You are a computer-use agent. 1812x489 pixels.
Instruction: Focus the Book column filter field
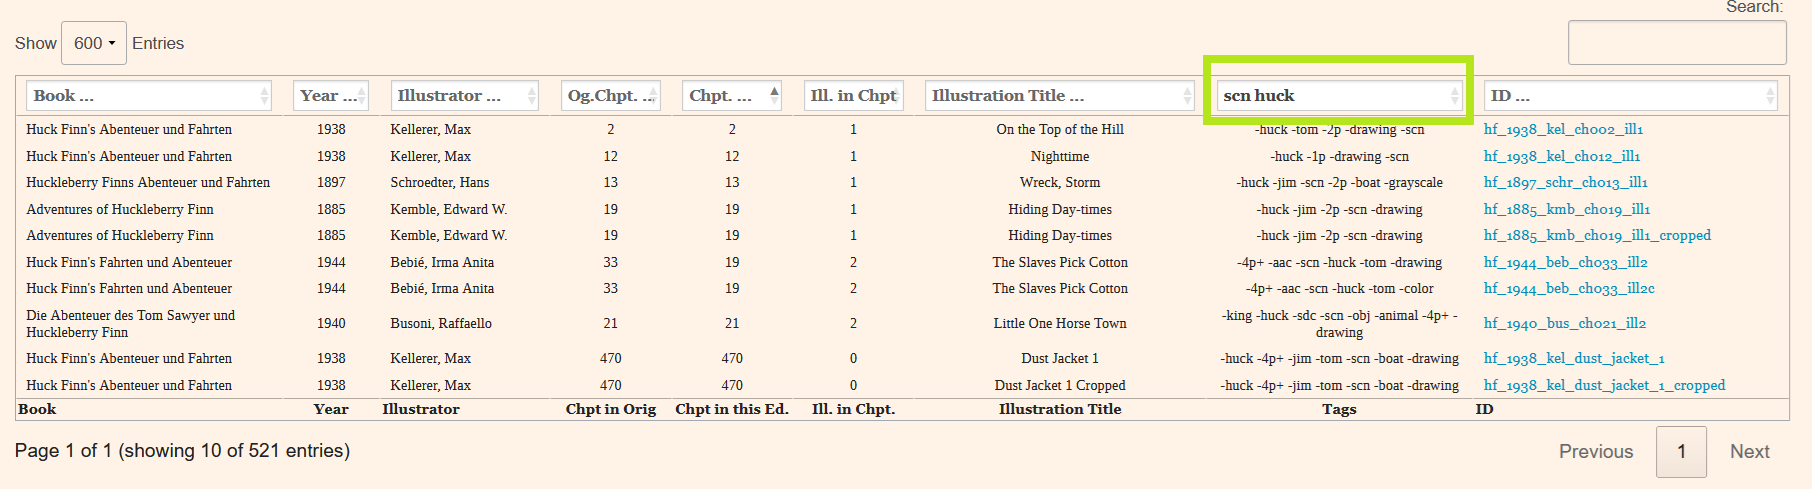pyautogui.click(x=140, y=96)
